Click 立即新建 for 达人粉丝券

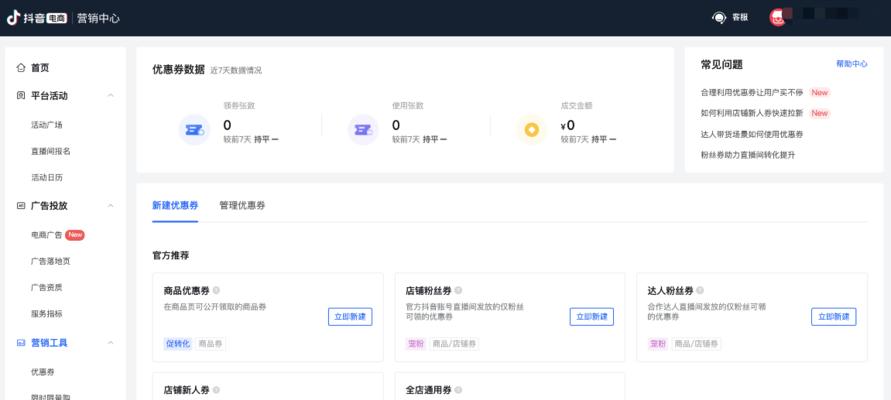(x=834, y=316)
